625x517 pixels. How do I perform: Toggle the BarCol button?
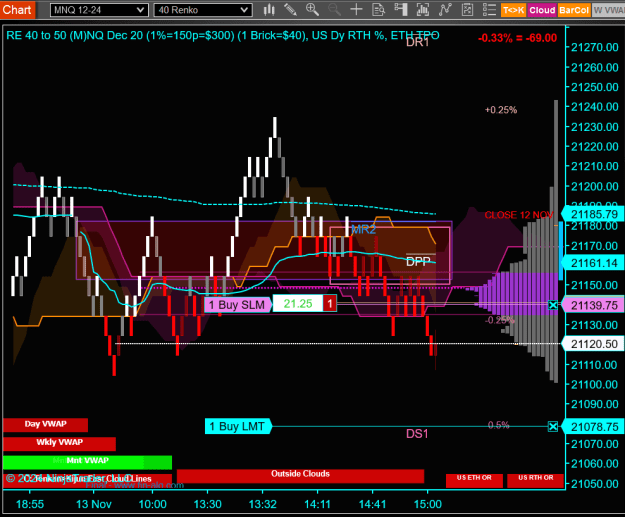click(574, 10)
